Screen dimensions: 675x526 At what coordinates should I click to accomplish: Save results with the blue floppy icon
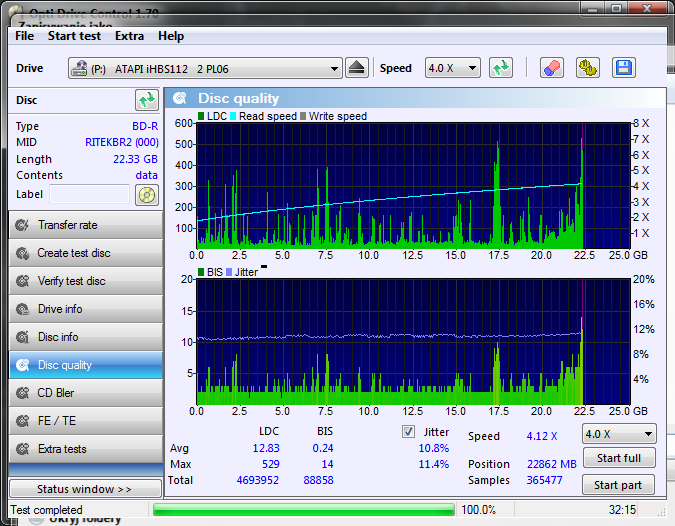(x=624, y=68)
